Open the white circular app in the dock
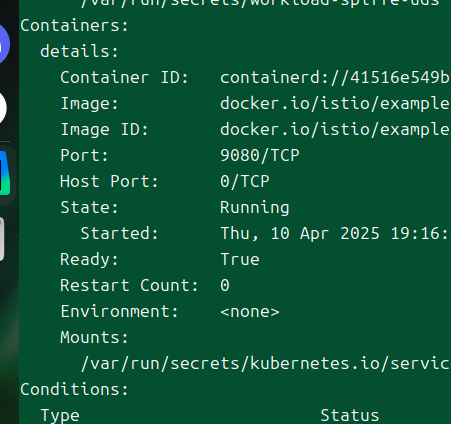 pyautogui.click(x=3, y=108)
